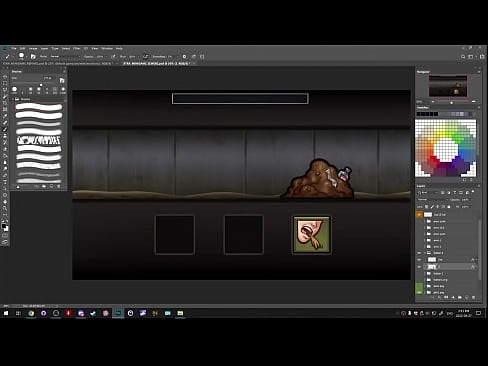Click the brush Size slider handle
This screenshot has height=366, width=488.
coord(41,85)
